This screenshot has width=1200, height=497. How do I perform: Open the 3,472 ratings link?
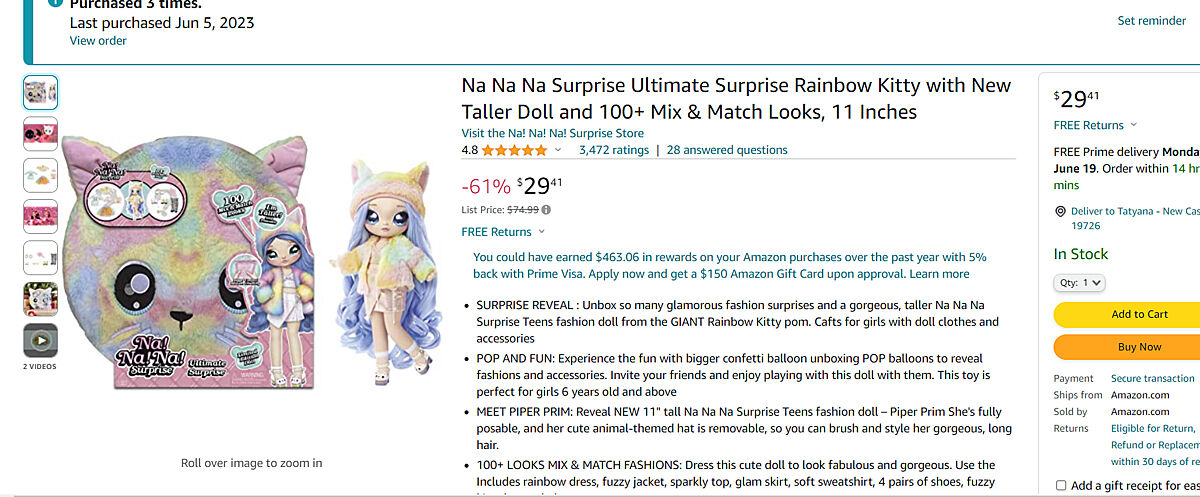[x=613, y=150]
